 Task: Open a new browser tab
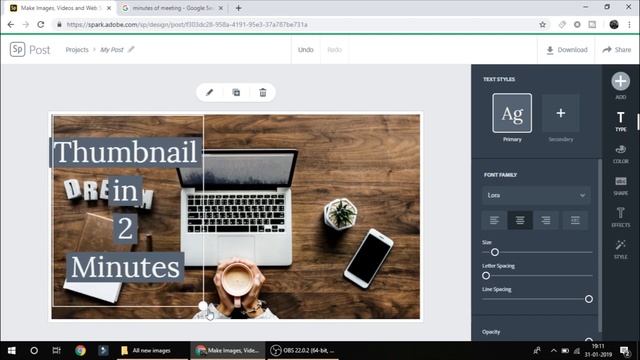tap(239, 8)
